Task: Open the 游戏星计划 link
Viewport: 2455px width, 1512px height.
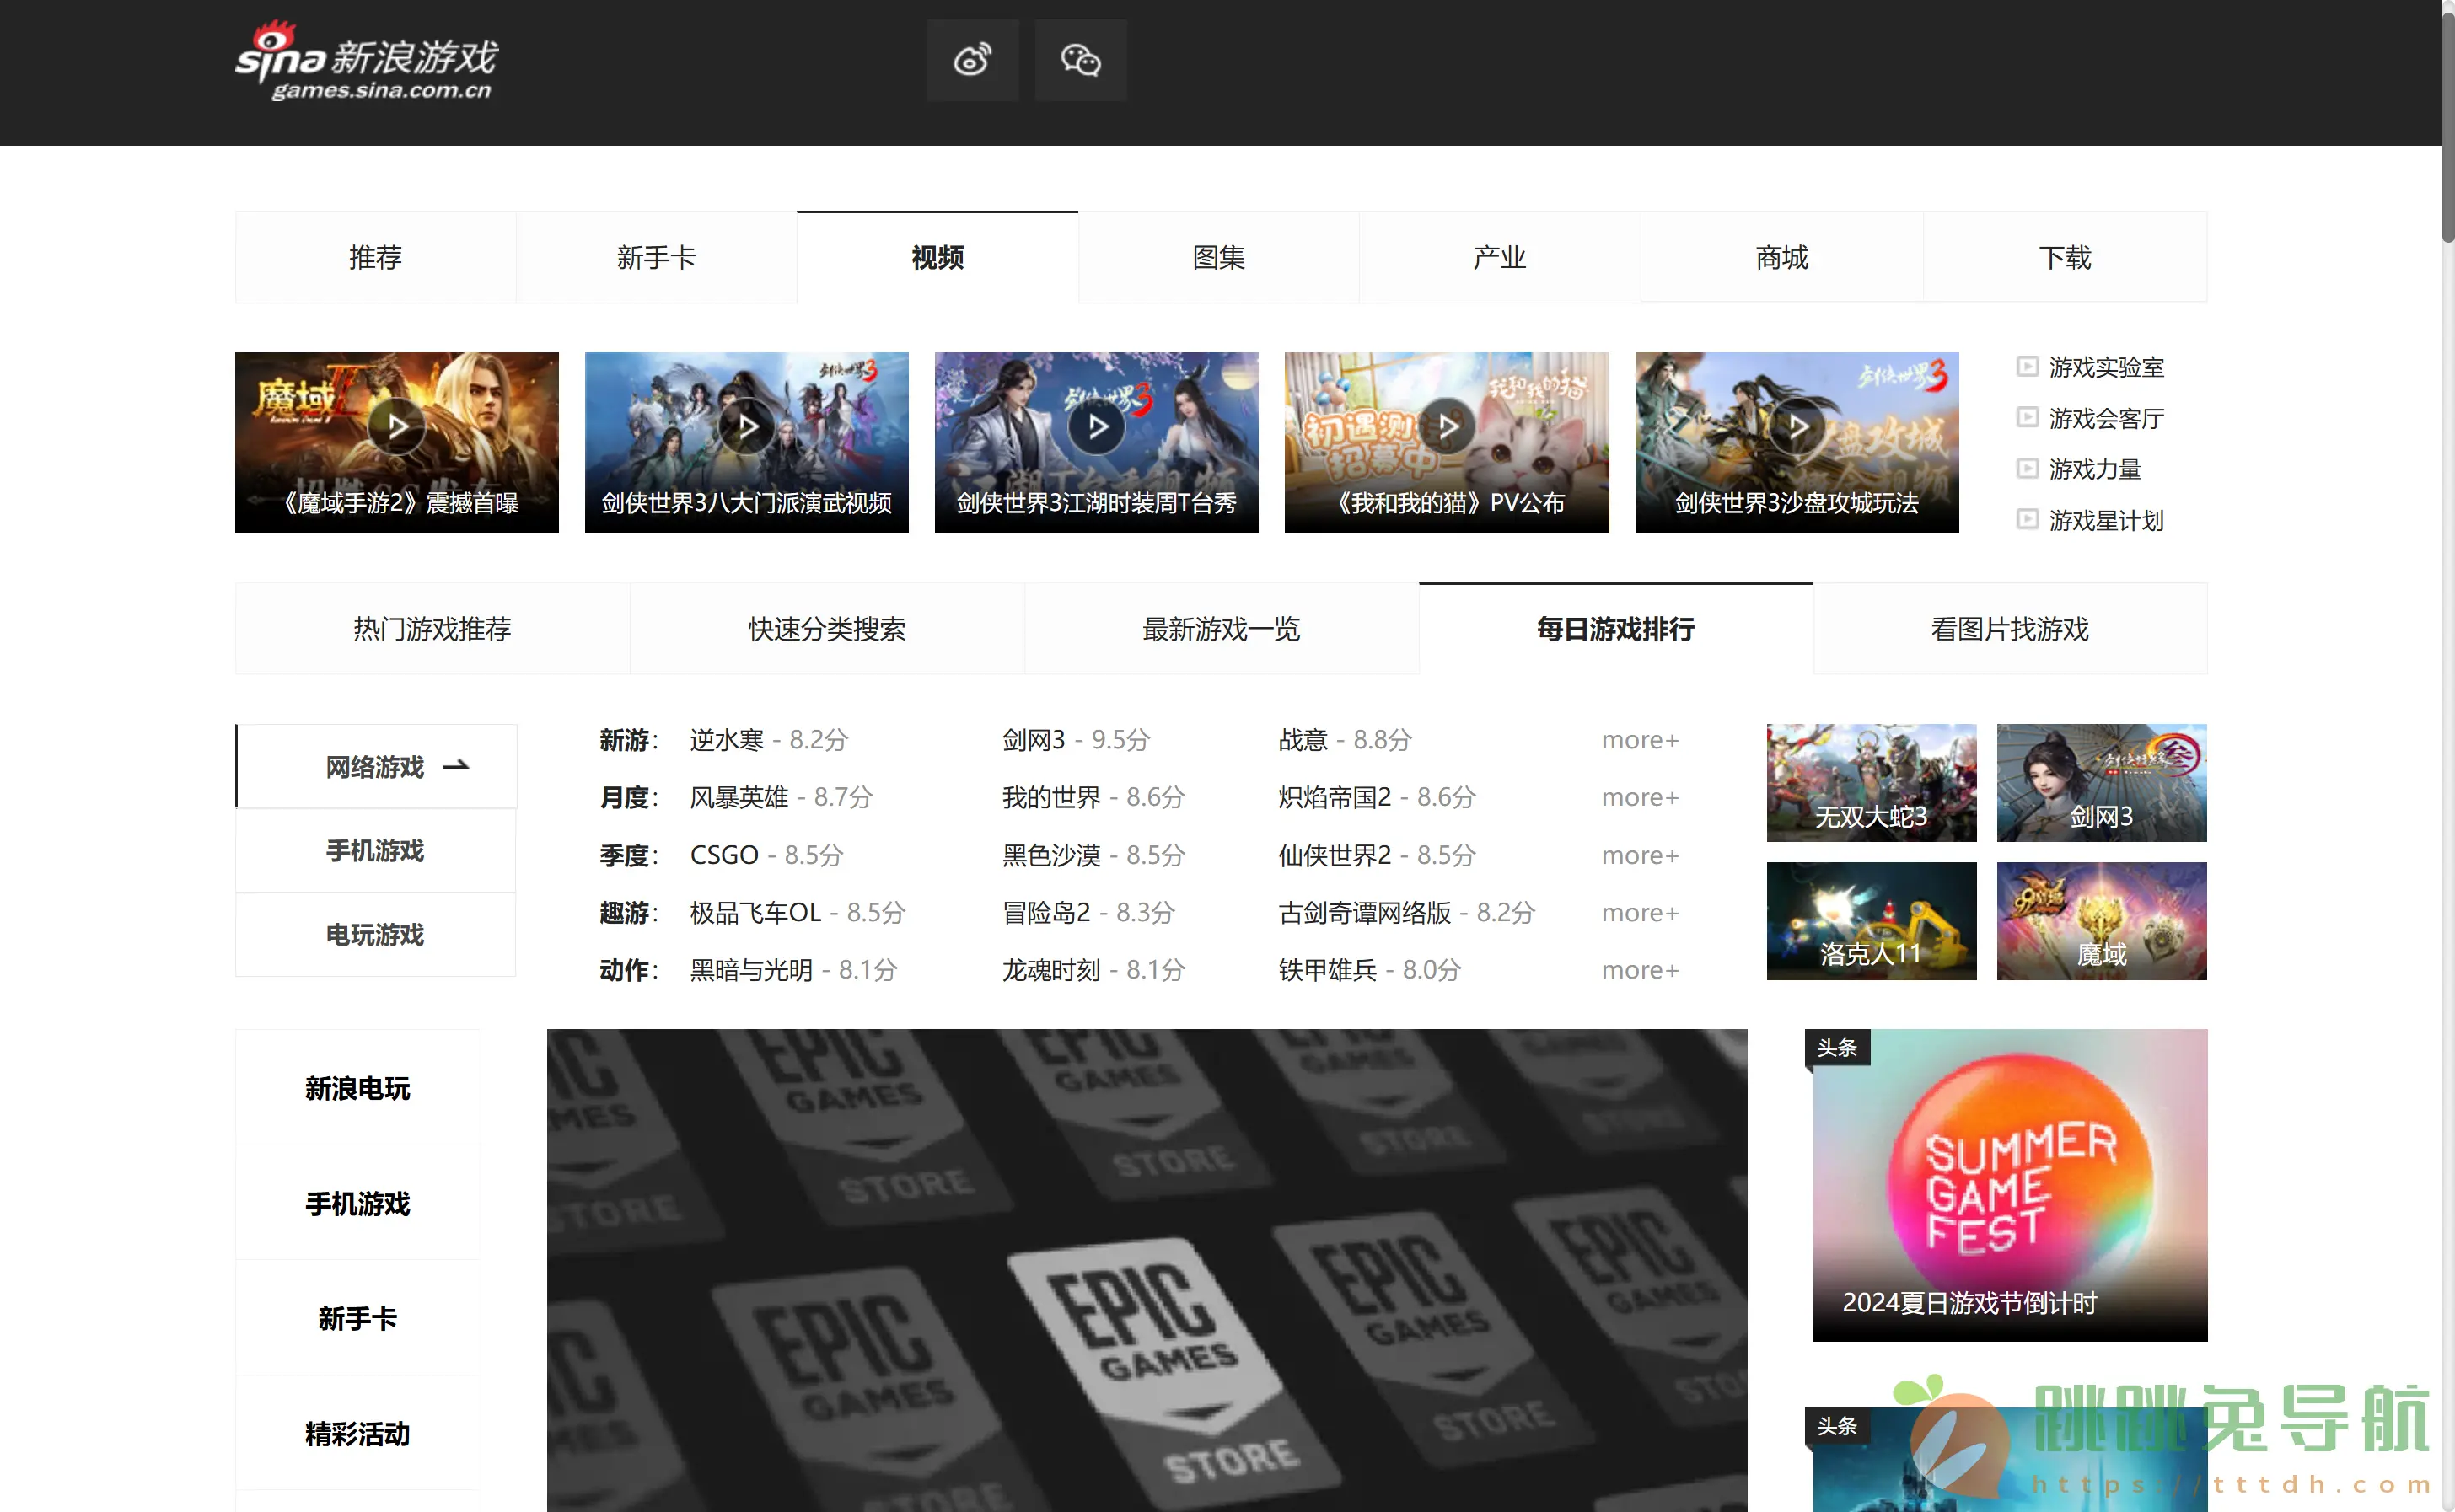Action: click(2106, 520)
